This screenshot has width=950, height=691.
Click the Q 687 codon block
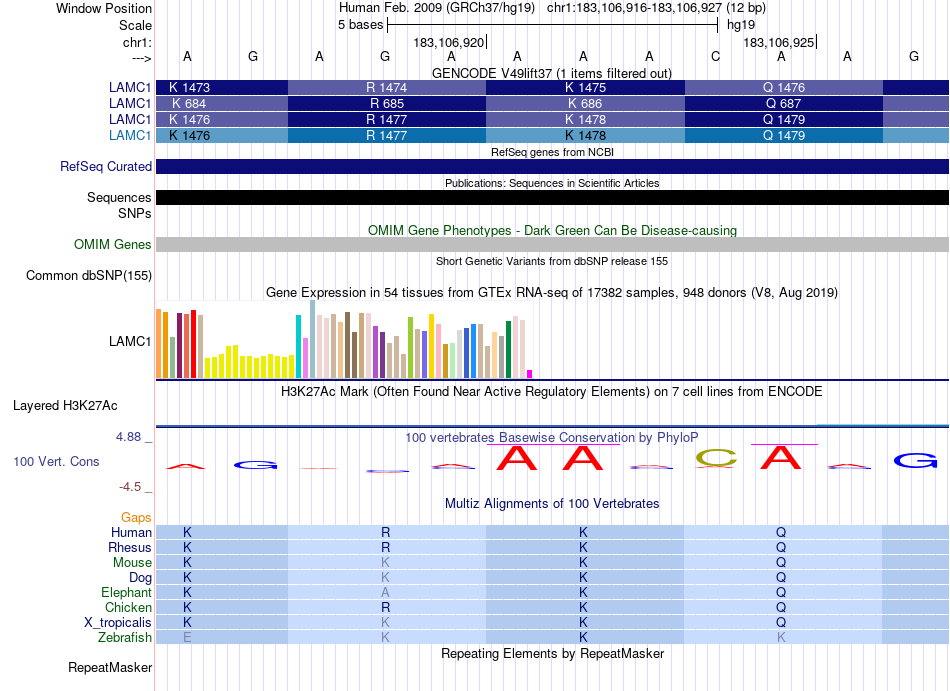coord(783,104)
